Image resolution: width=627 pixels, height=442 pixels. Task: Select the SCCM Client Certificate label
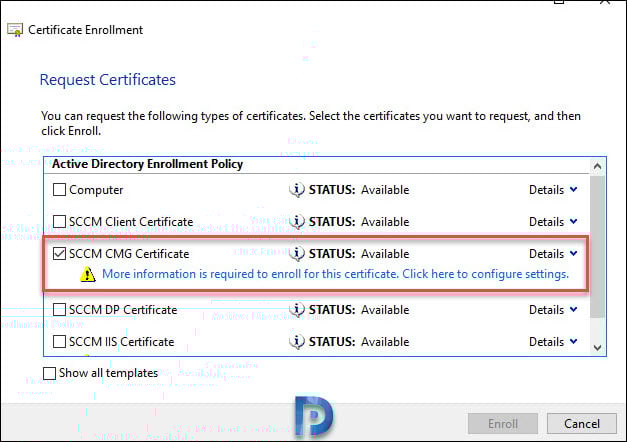[x=131, y=222]
